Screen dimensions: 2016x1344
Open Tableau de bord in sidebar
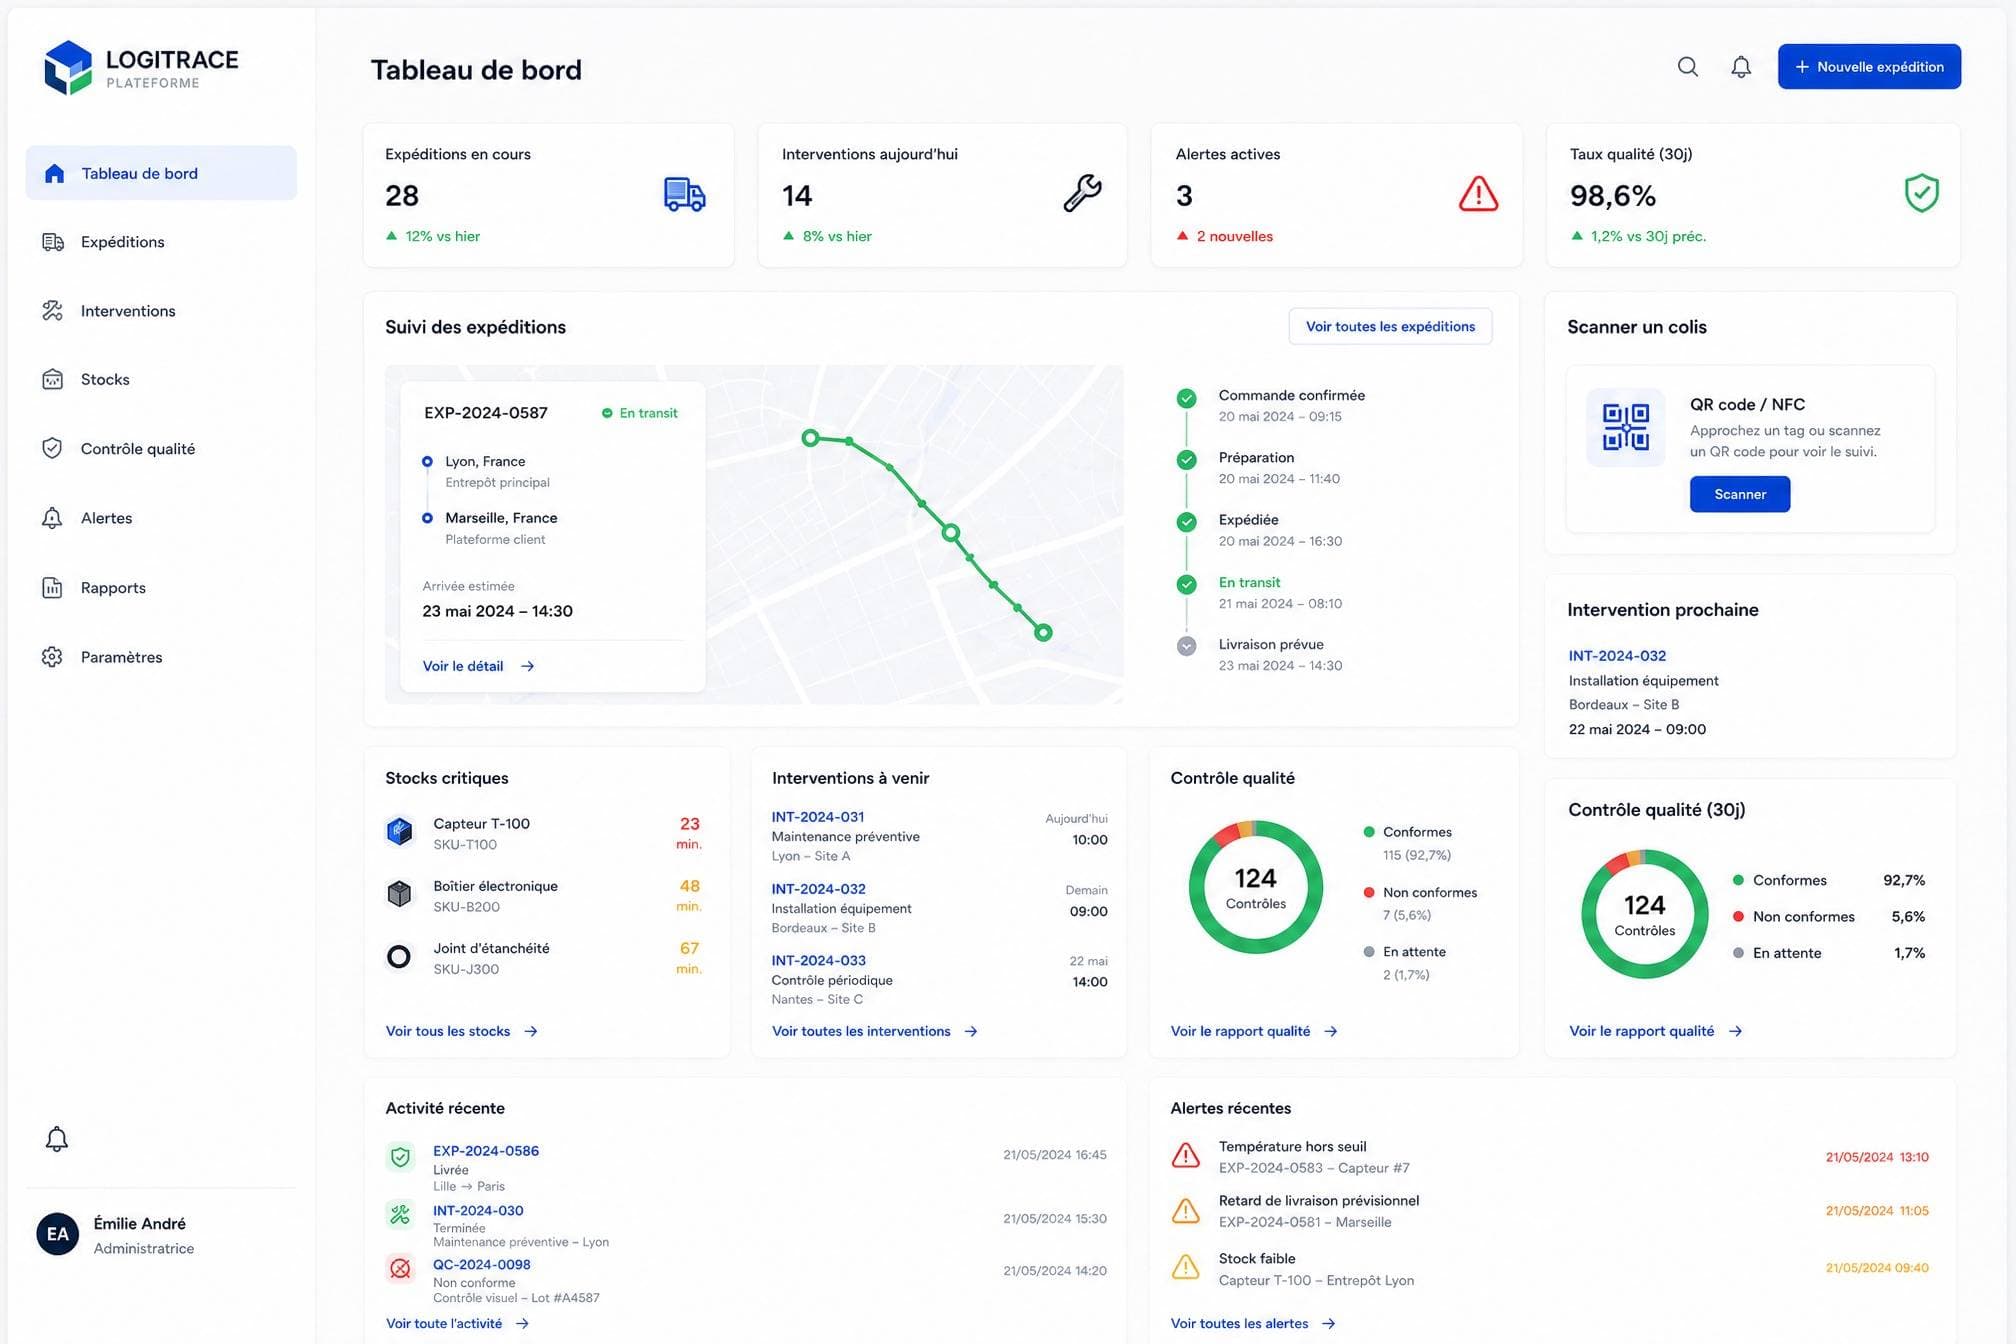point(161,173)
